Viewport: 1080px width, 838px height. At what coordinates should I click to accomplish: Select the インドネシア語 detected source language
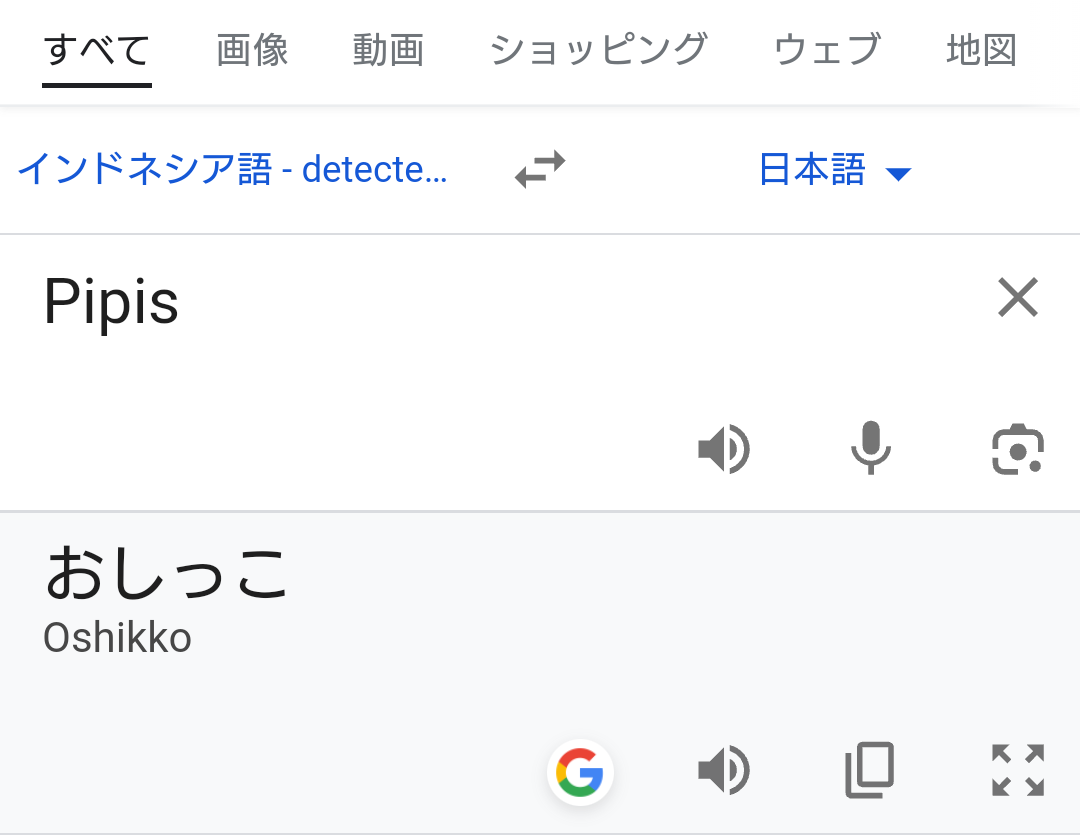(x=232, y=170)
